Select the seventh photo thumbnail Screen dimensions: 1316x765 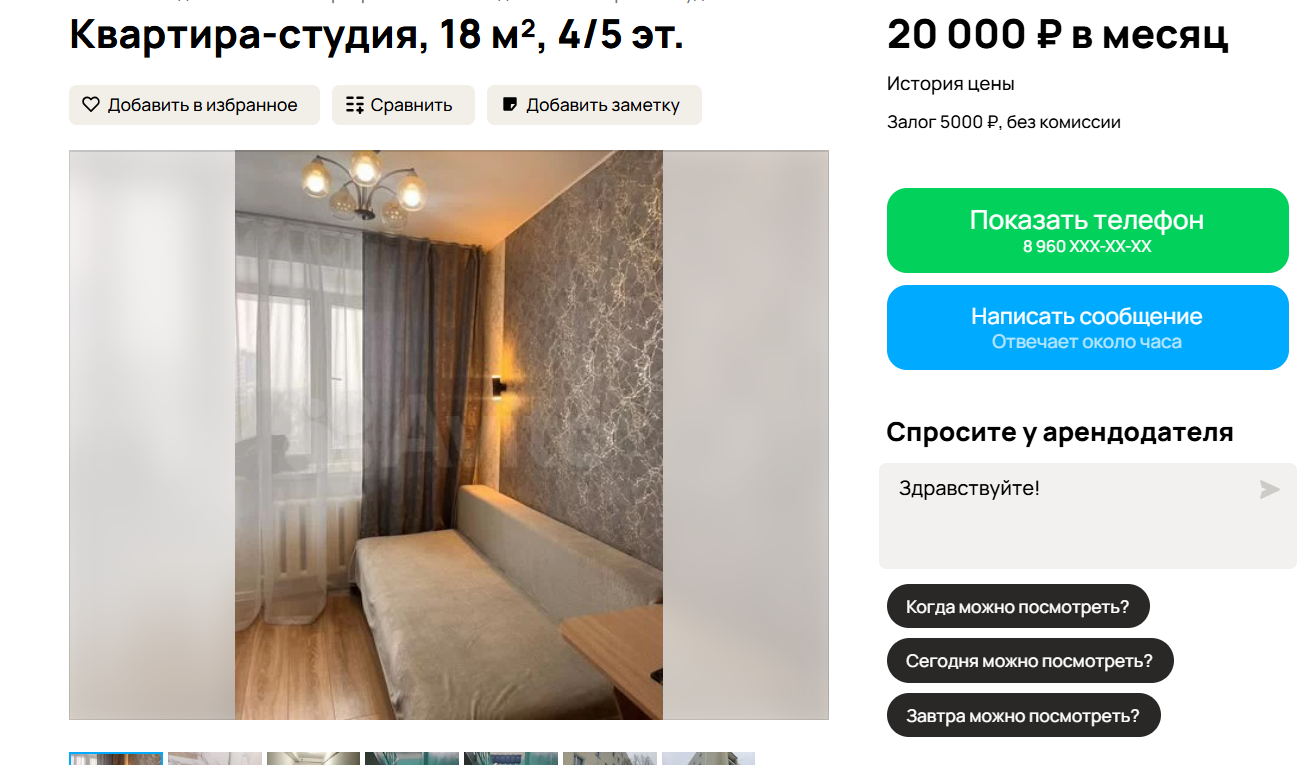pos(708,759)
